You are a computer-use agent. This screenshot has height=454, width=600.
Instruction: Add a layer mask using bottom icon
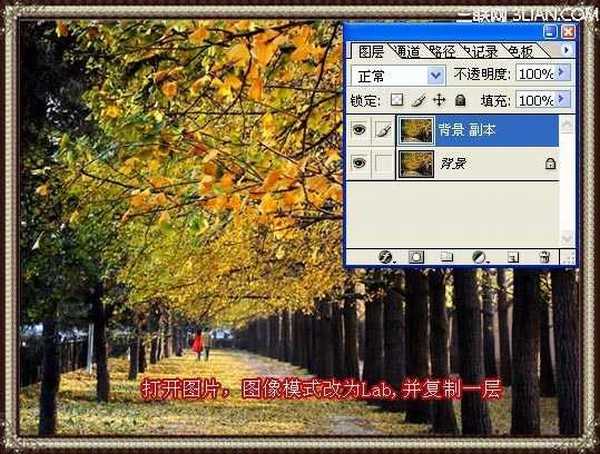(x=415, y=257)
